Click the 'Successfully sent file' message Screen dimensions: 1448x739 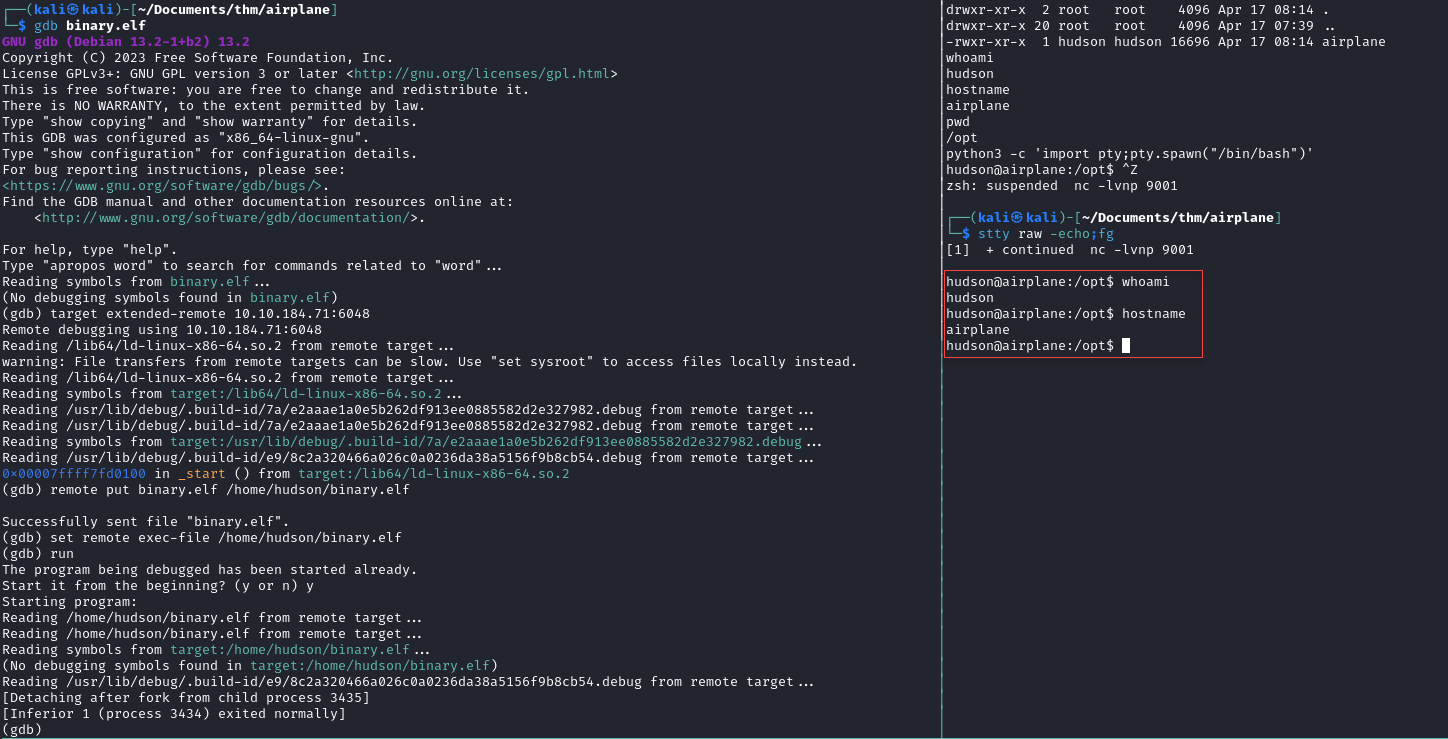146,522
